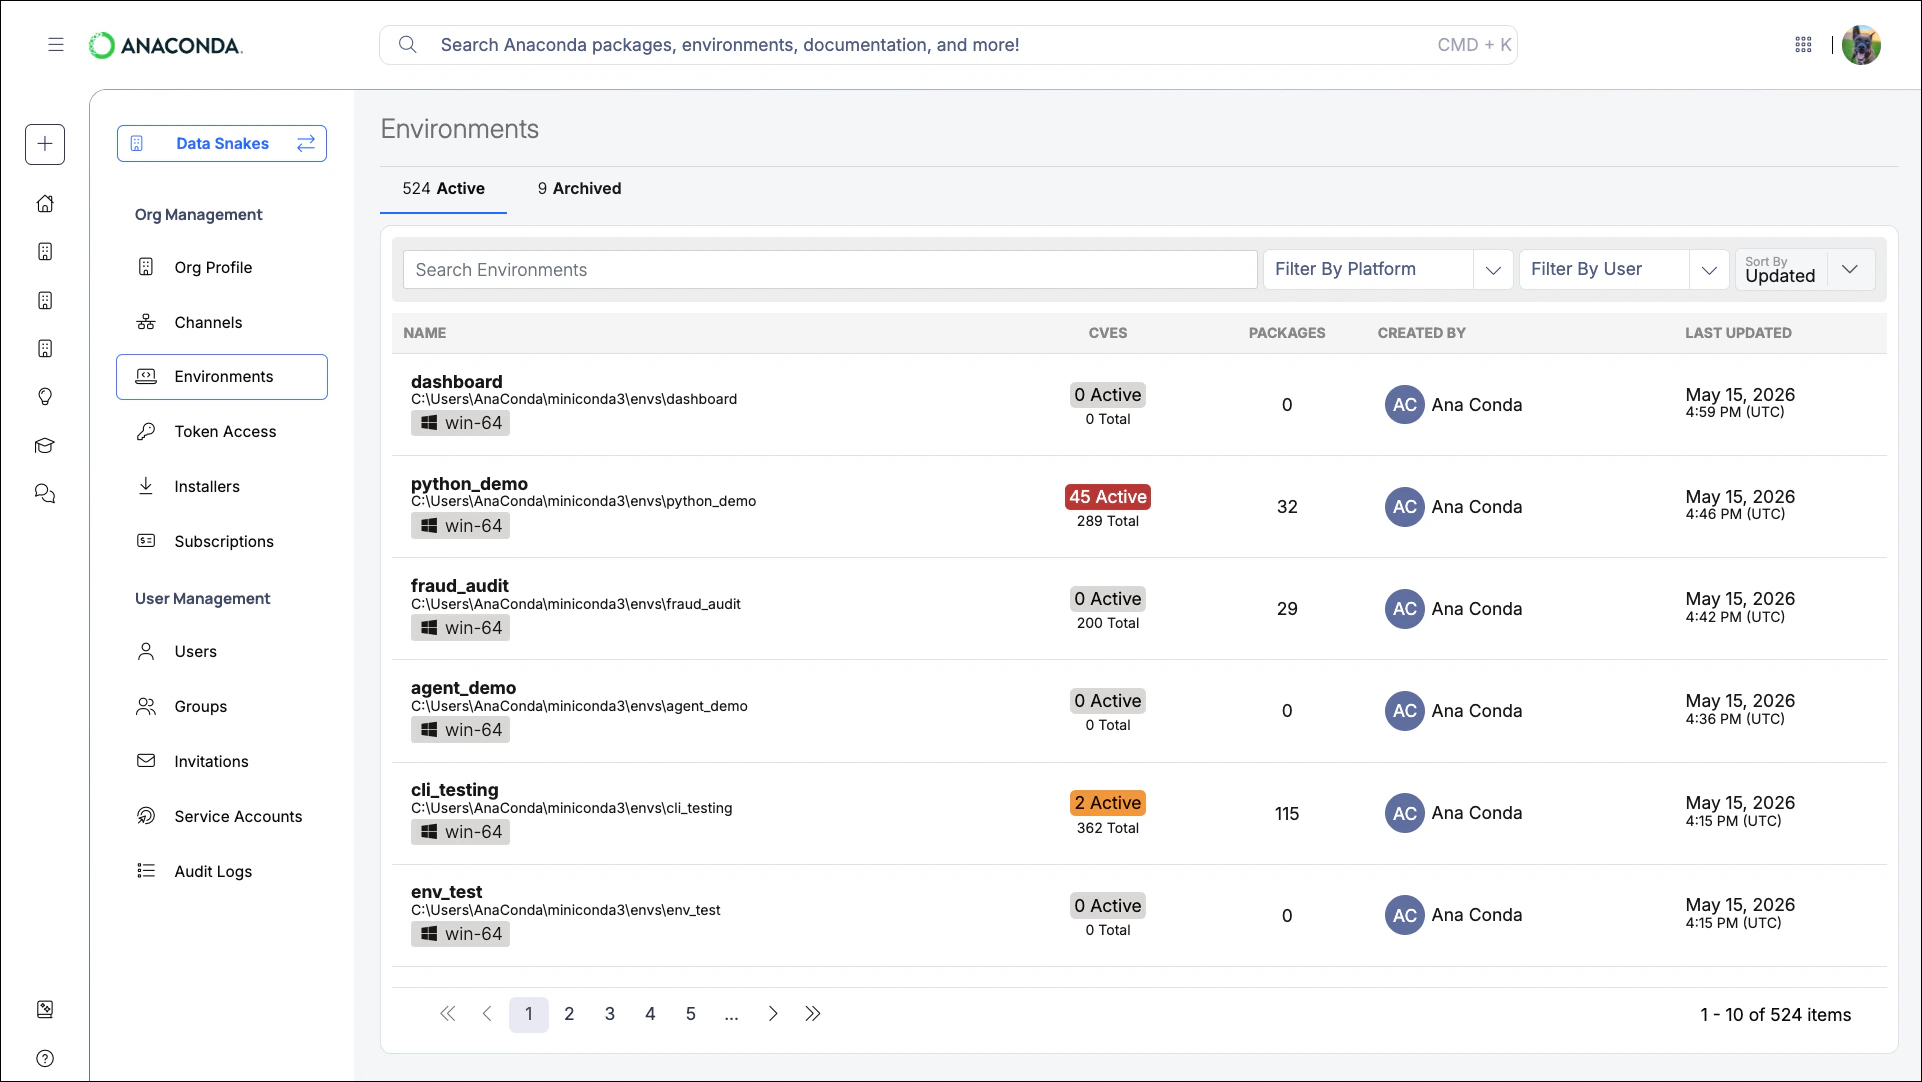Click the Invitations envelope icon
Viewport: 1922px width, 1082px height.
tap(146, 761)
